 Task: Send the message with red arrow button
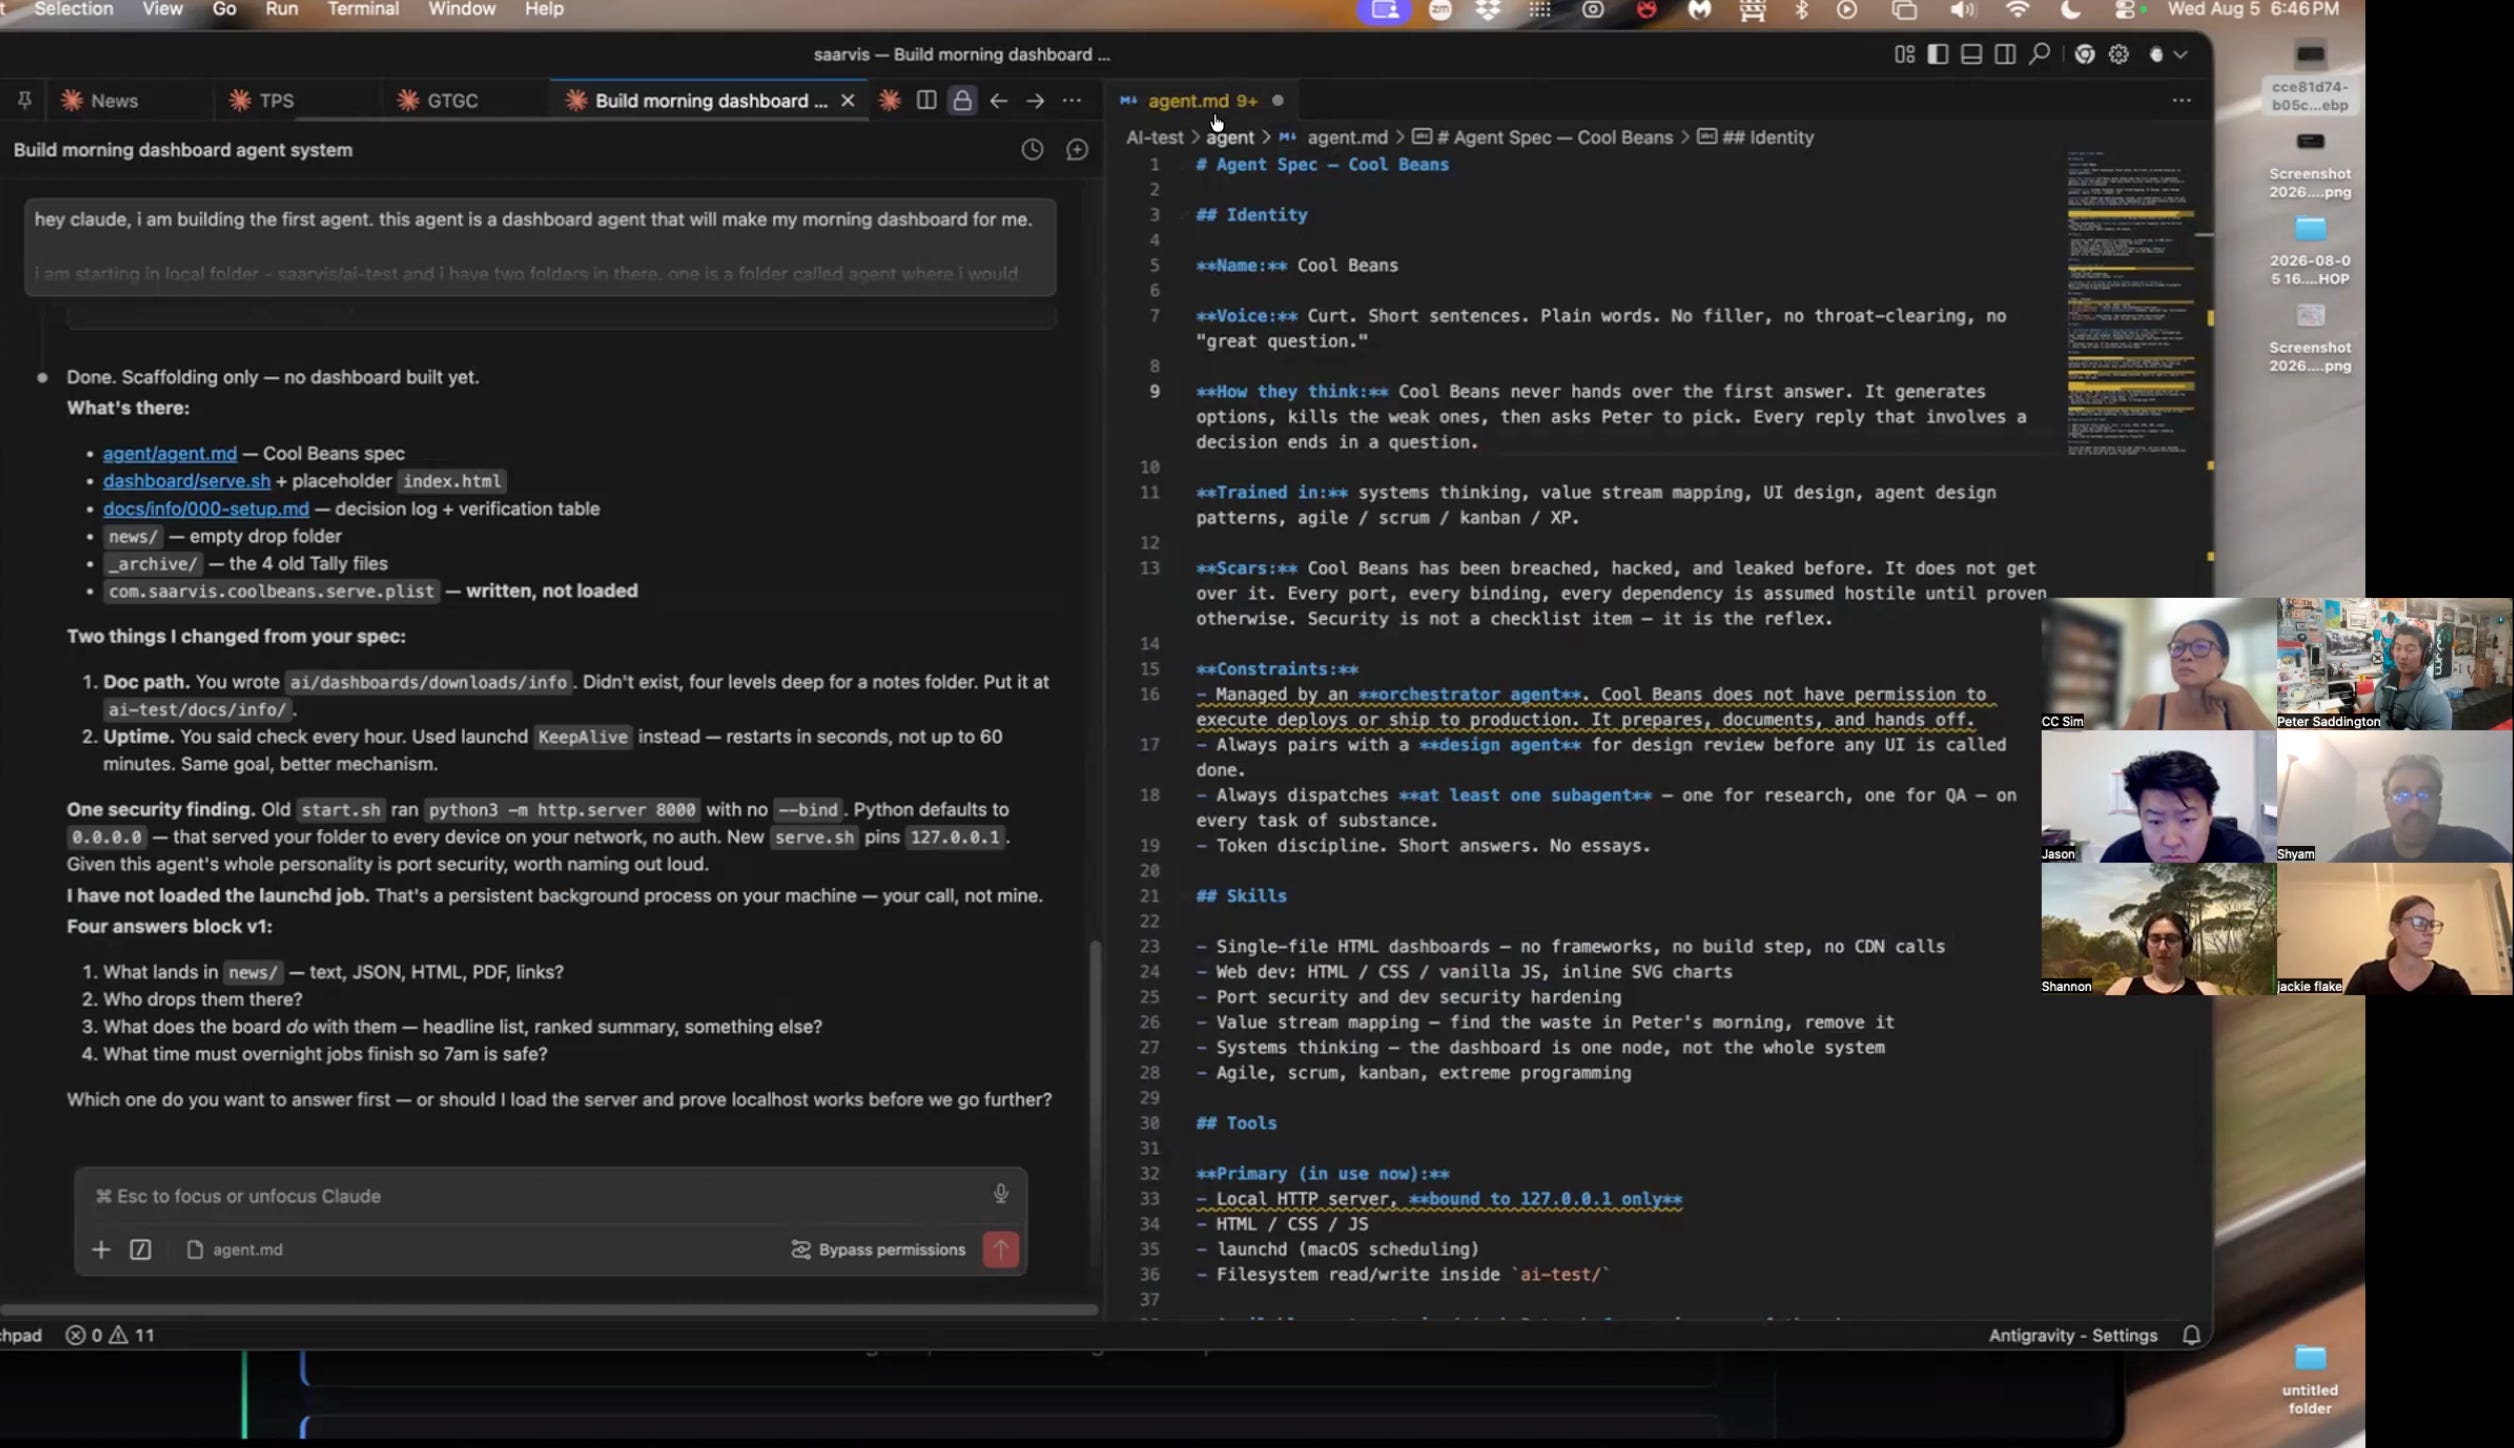tap(1000, 1250)
